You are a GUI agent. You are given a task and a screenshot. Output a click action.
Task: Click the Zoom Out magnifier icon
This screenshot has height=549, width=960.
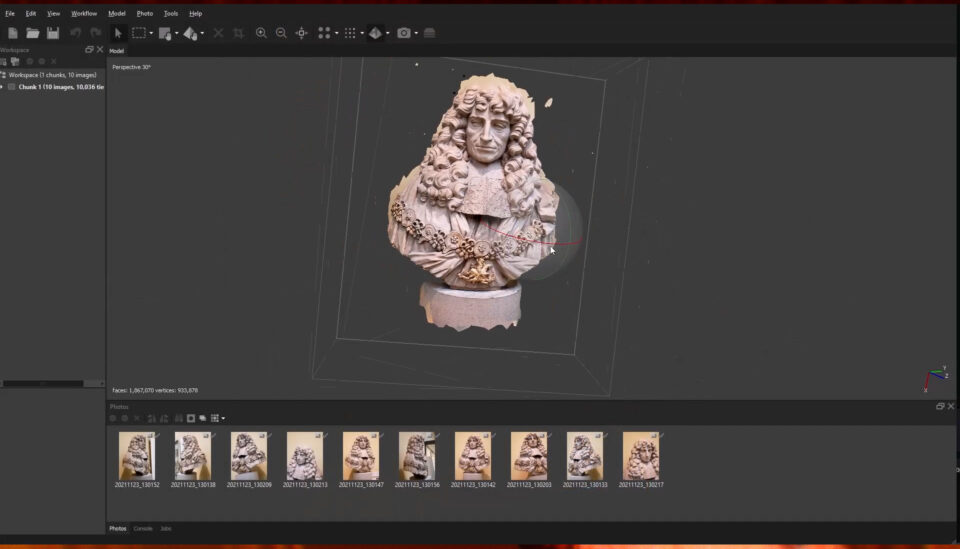pyautogui.click(x=281, y=33)
